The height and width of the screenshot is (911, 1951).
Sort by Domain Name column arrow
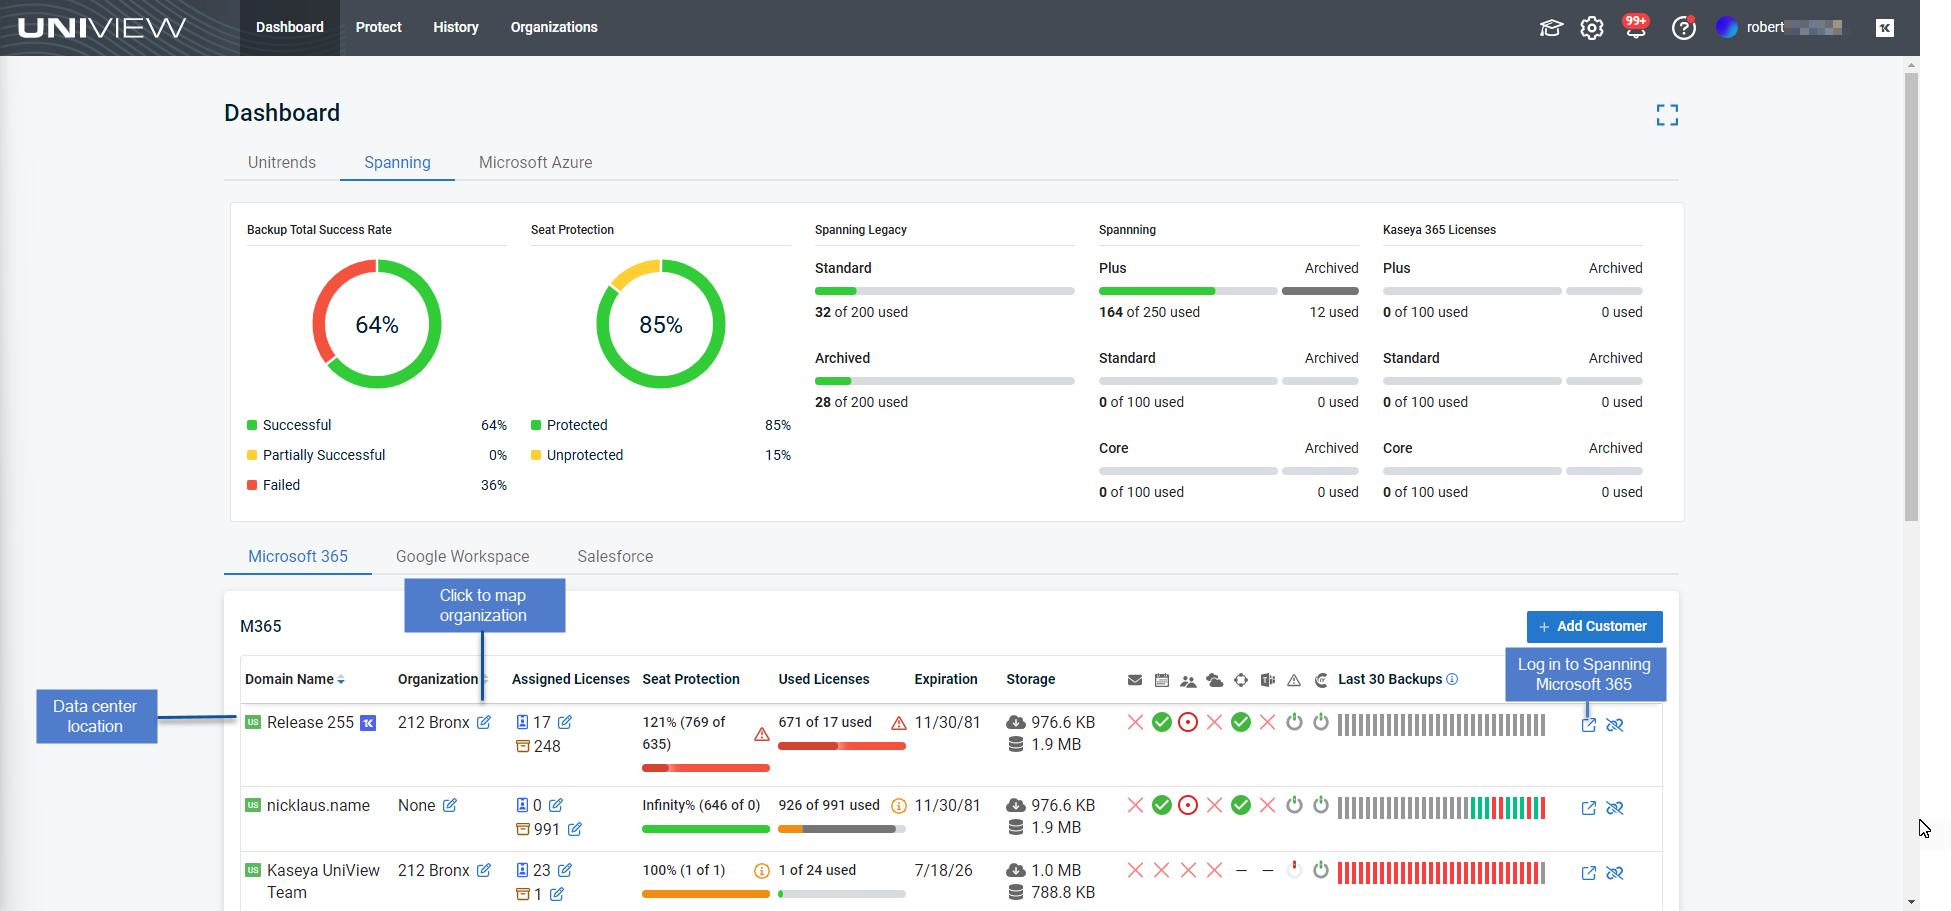pyautogui.click(x=341, y=680)
